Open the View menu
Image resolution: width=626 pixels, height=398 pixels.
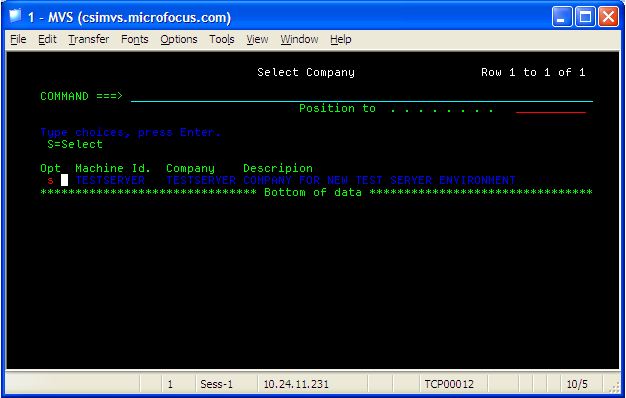click(x=257, y=40)
